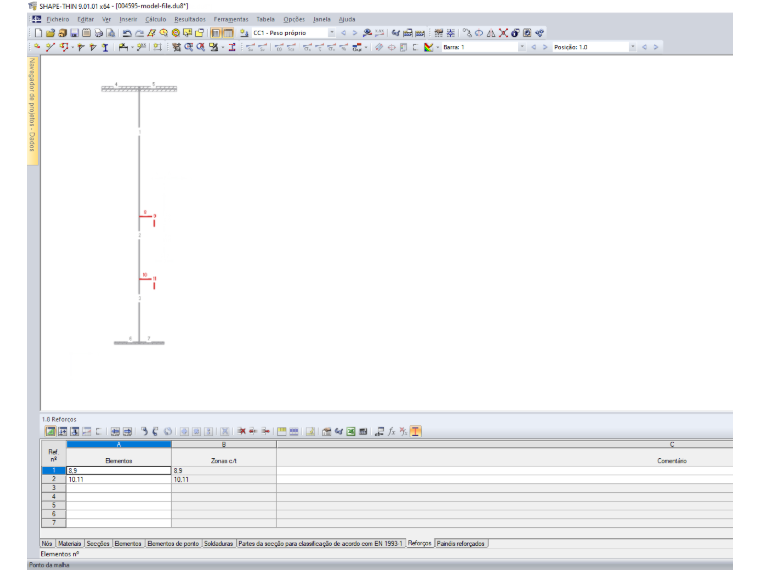The image size is (760, 570).
Task: Select cell 10,11 in Zonas c/t column
Action: click(x=224, y=479)
